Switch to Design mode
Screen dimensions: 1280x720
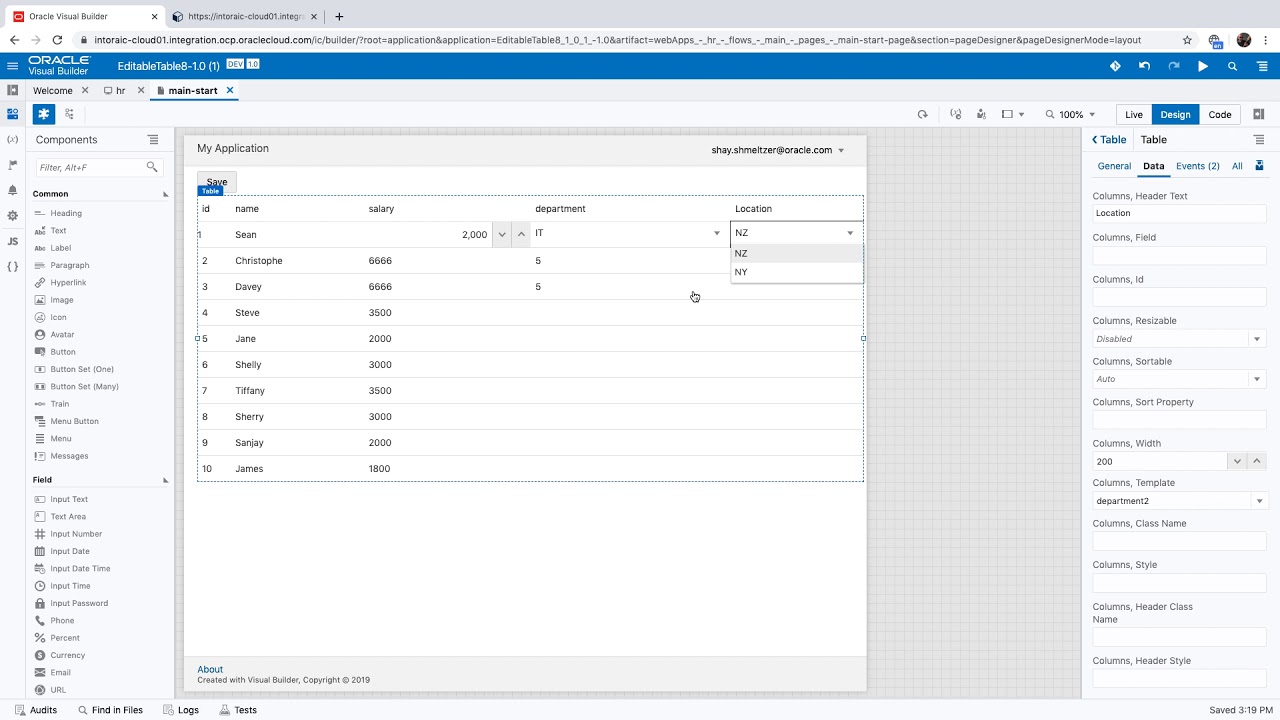[1175, 114]
